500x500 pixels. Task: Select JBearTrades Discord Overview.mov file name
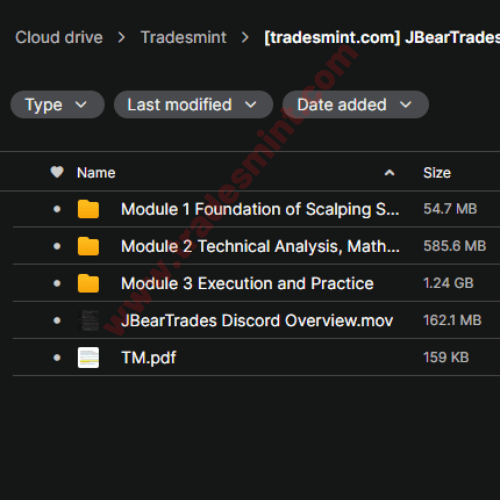[257, 321]
